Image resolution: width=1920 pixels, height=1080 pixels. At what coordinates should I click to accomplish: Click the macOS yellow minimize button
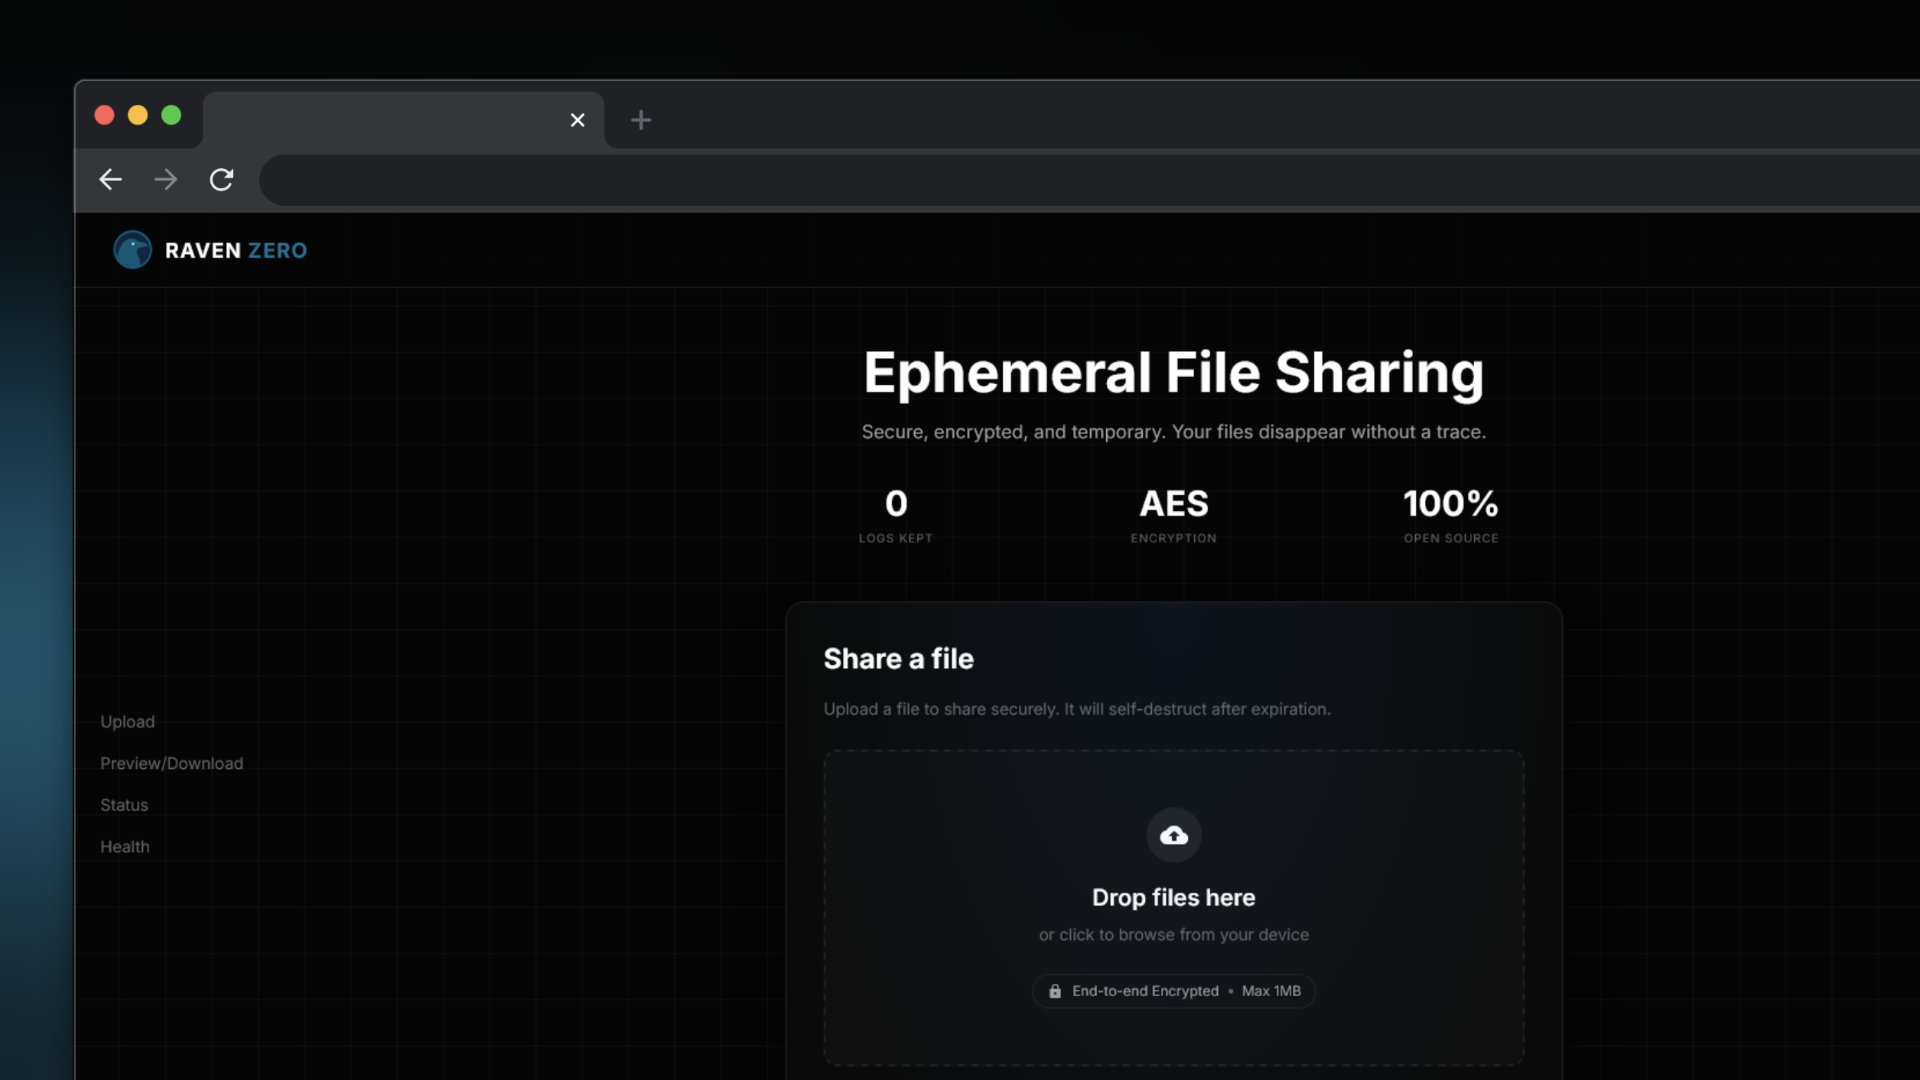[138, 115]
